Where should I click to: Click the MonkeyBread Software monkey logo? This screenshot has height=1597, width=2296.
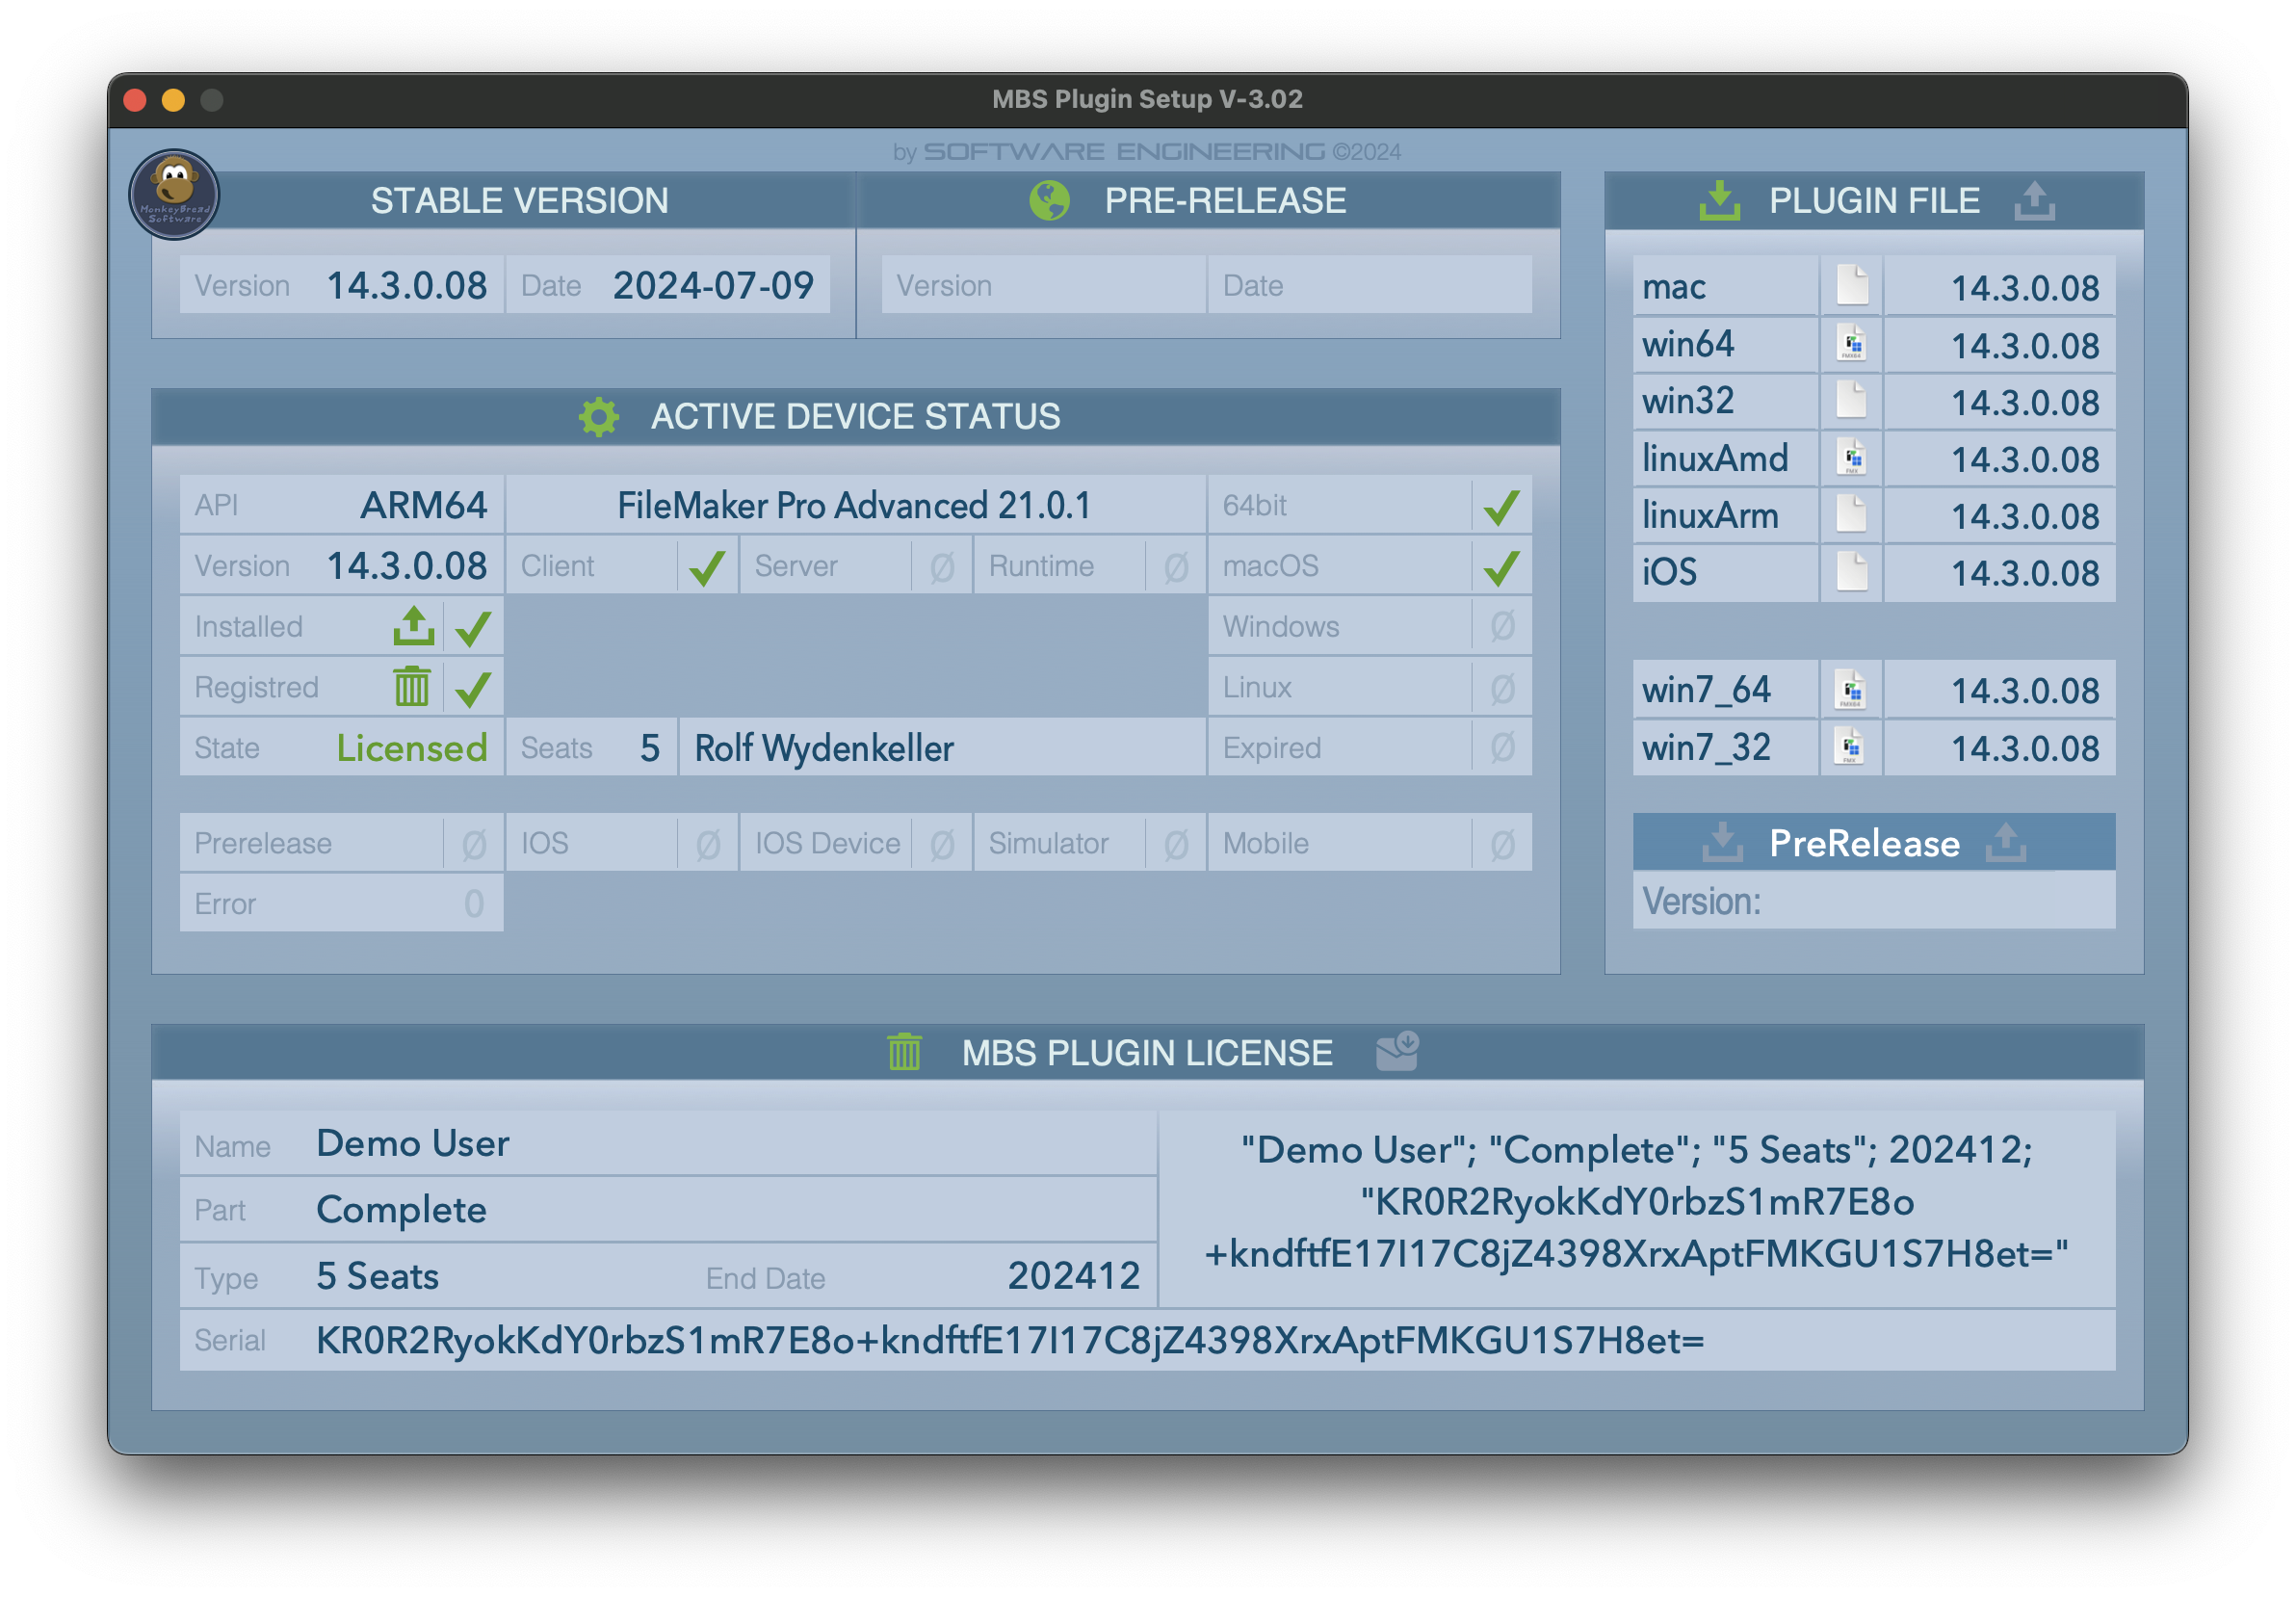tap(174, 194)
